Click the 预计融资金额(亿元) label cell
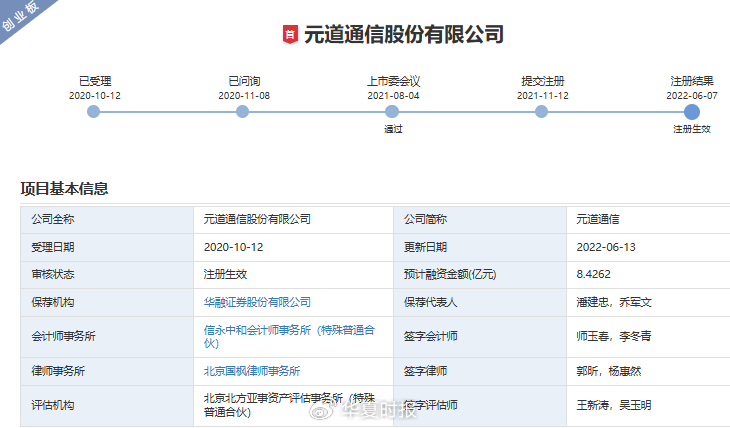The height and width of the screenshot is (428, 730). pos(480,275)
